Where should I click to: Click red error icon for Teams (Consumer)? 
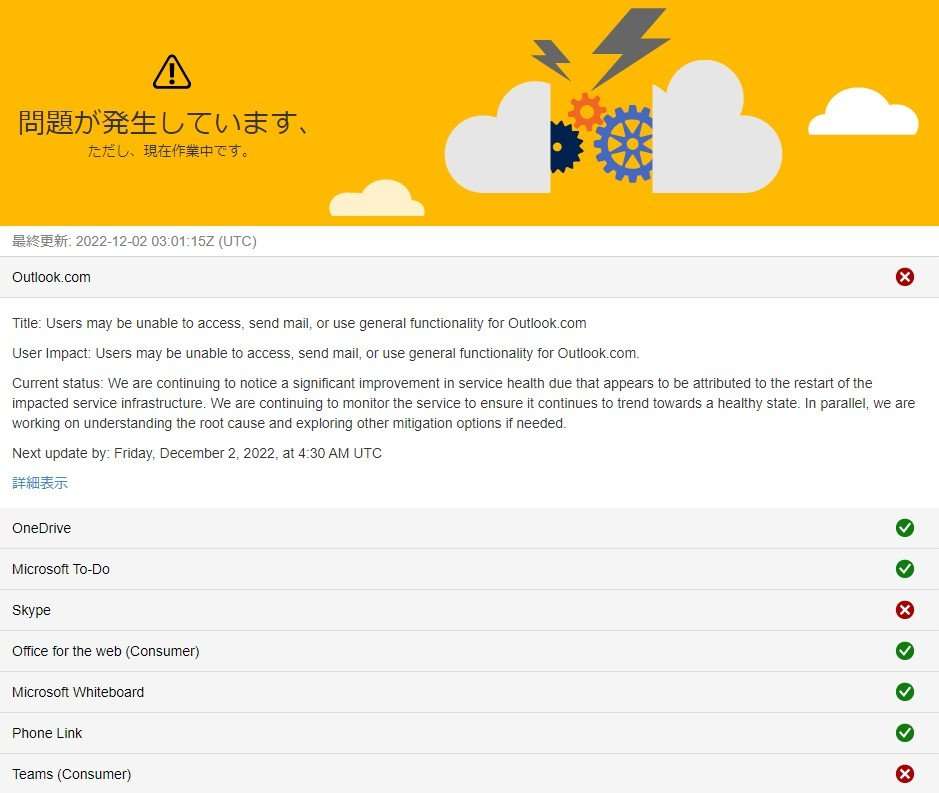[x=904, y=774]
